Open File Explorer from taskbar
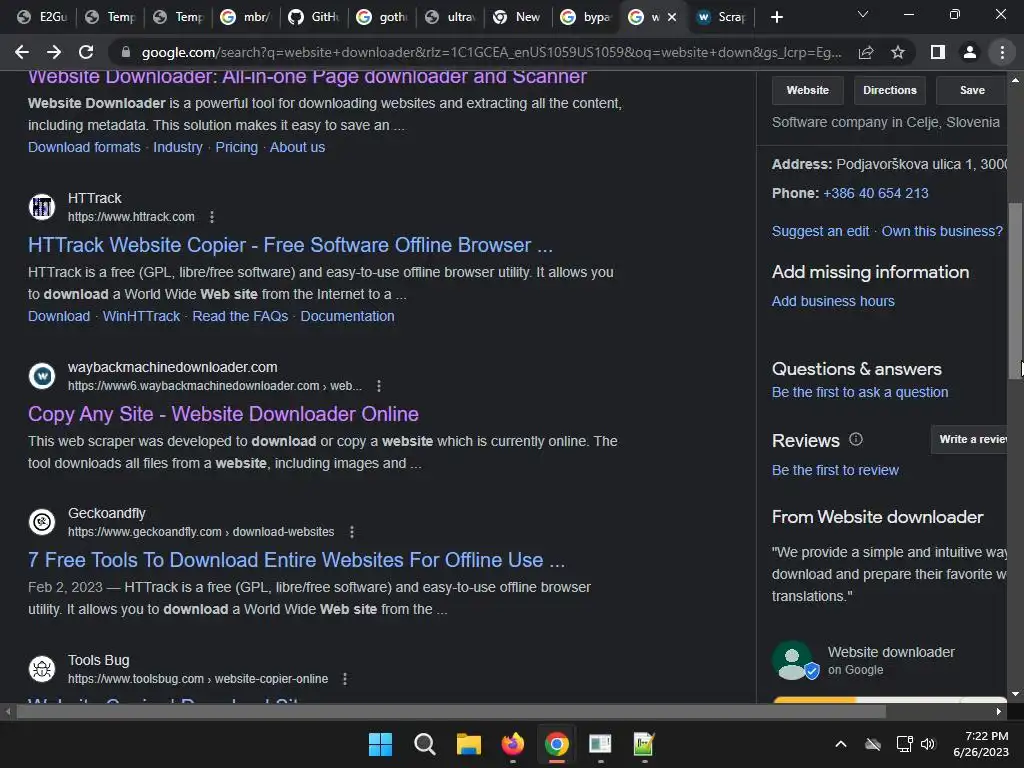 468,744
